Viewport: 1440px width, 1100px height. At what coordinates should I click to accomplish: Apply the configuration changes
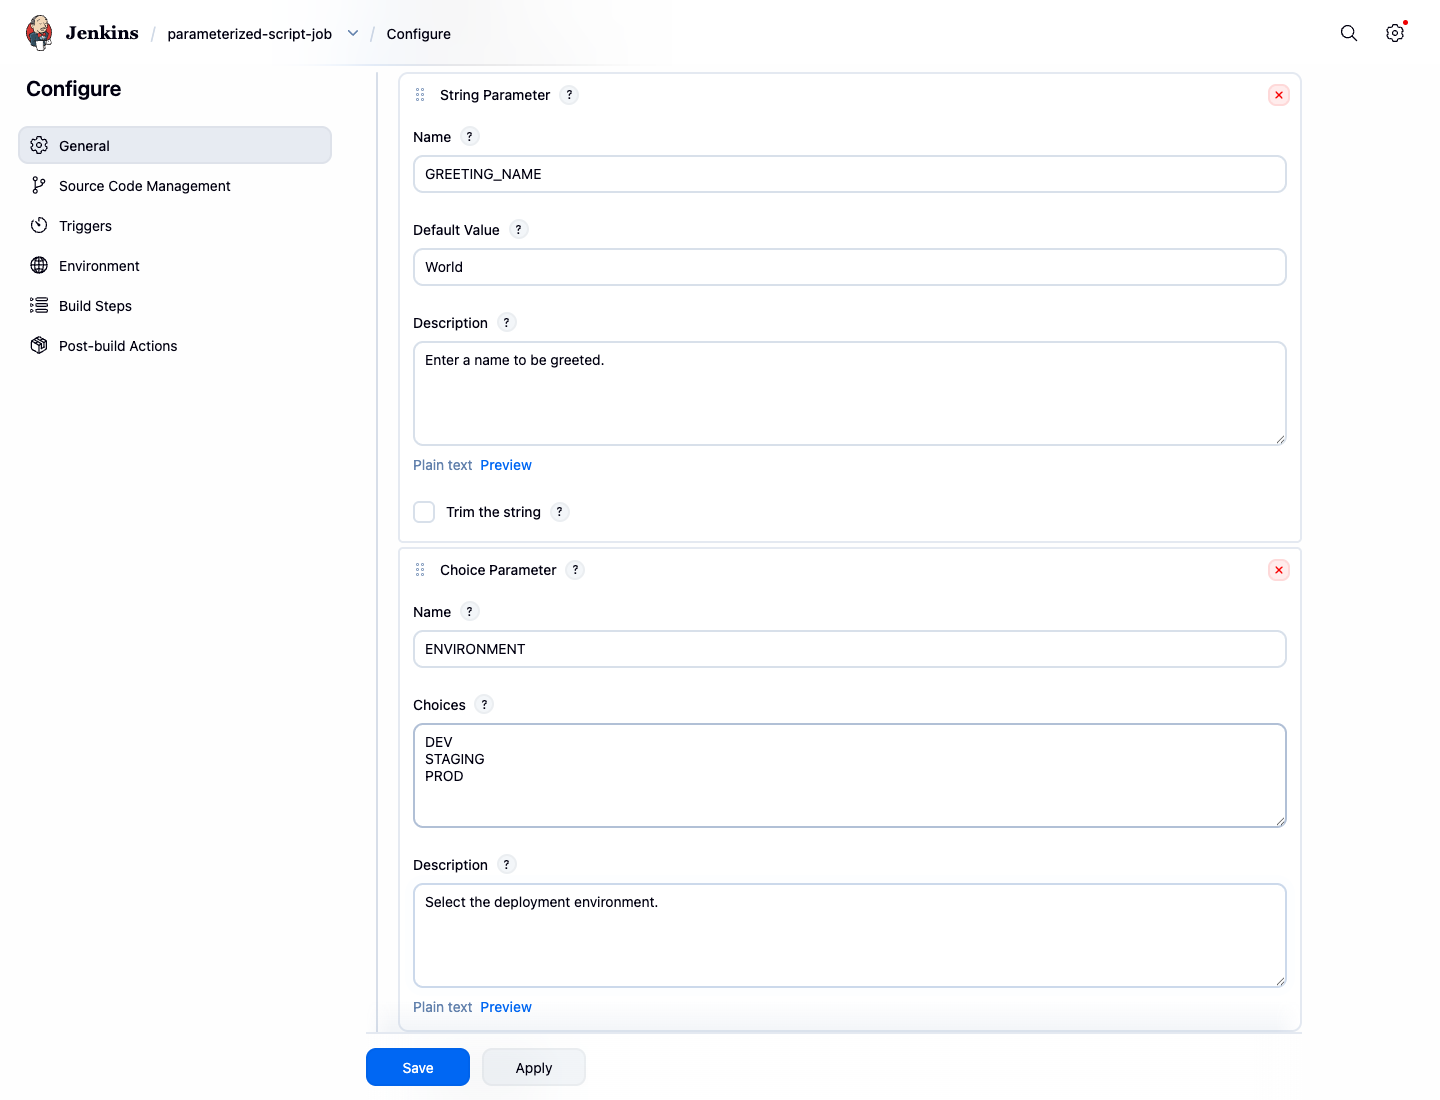(534, 1067)
